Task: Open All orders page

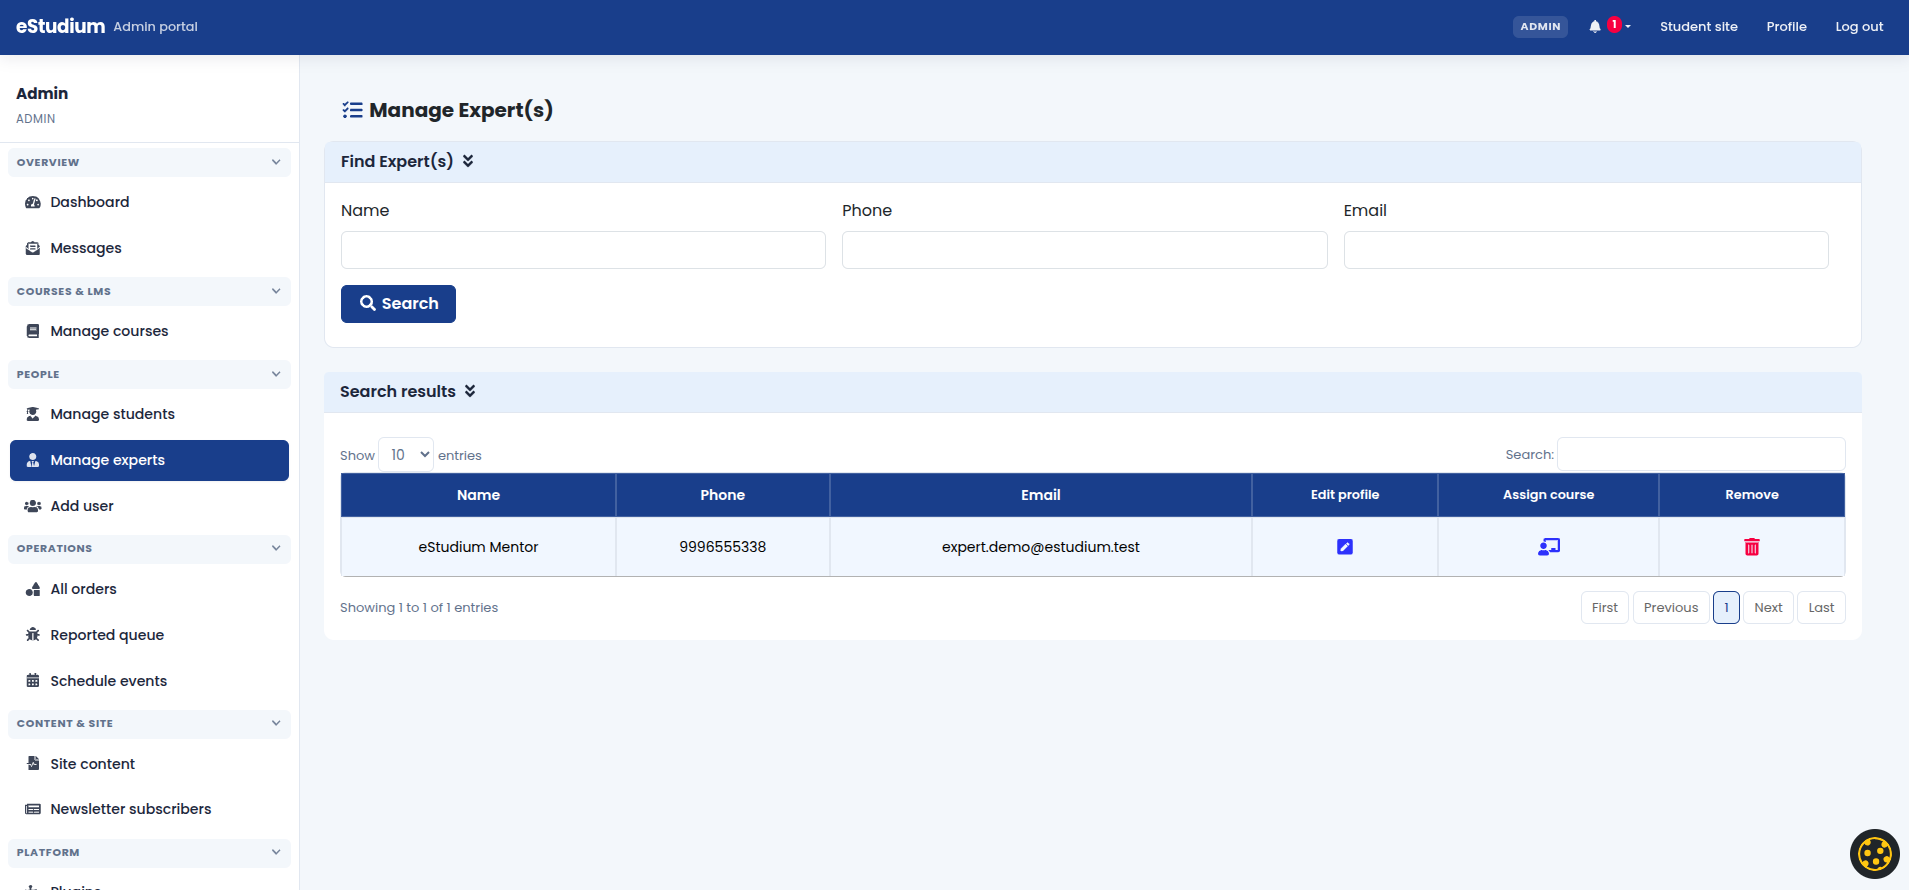Action: [x=149, y=589]
